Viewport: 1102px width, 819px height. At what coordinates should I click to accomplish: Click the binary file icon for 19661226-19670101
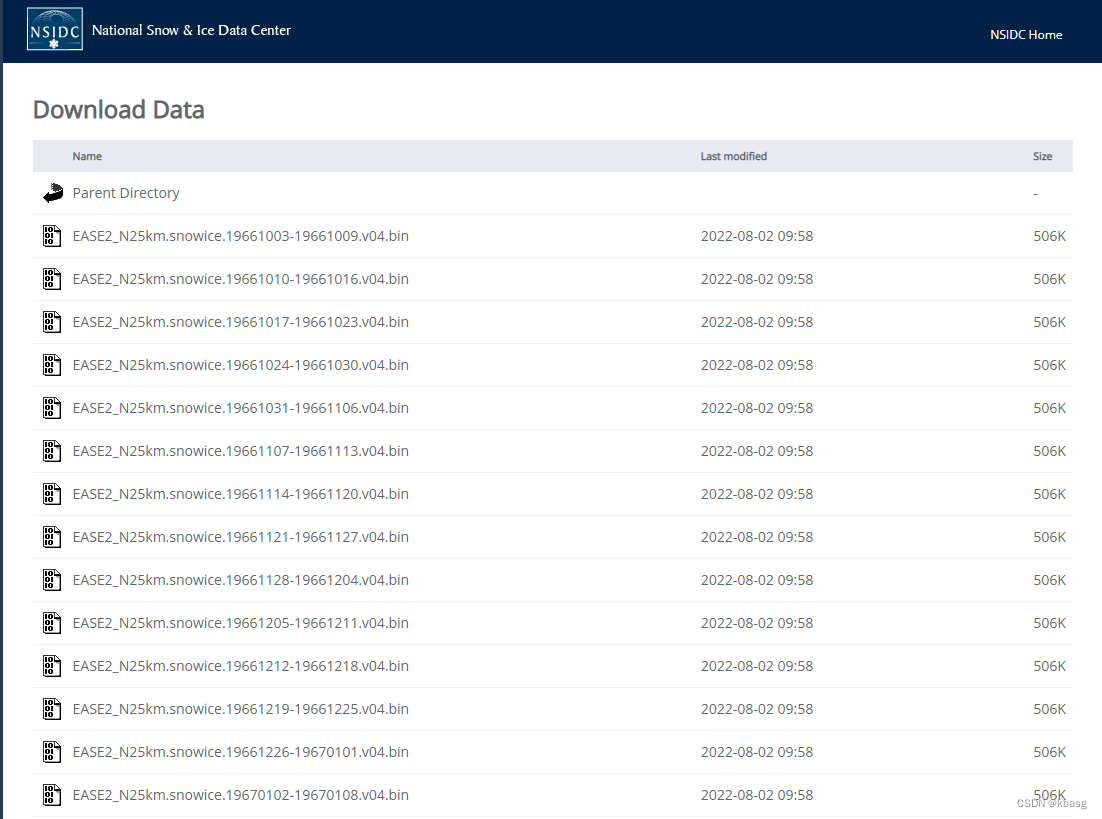tap(52, 752)
